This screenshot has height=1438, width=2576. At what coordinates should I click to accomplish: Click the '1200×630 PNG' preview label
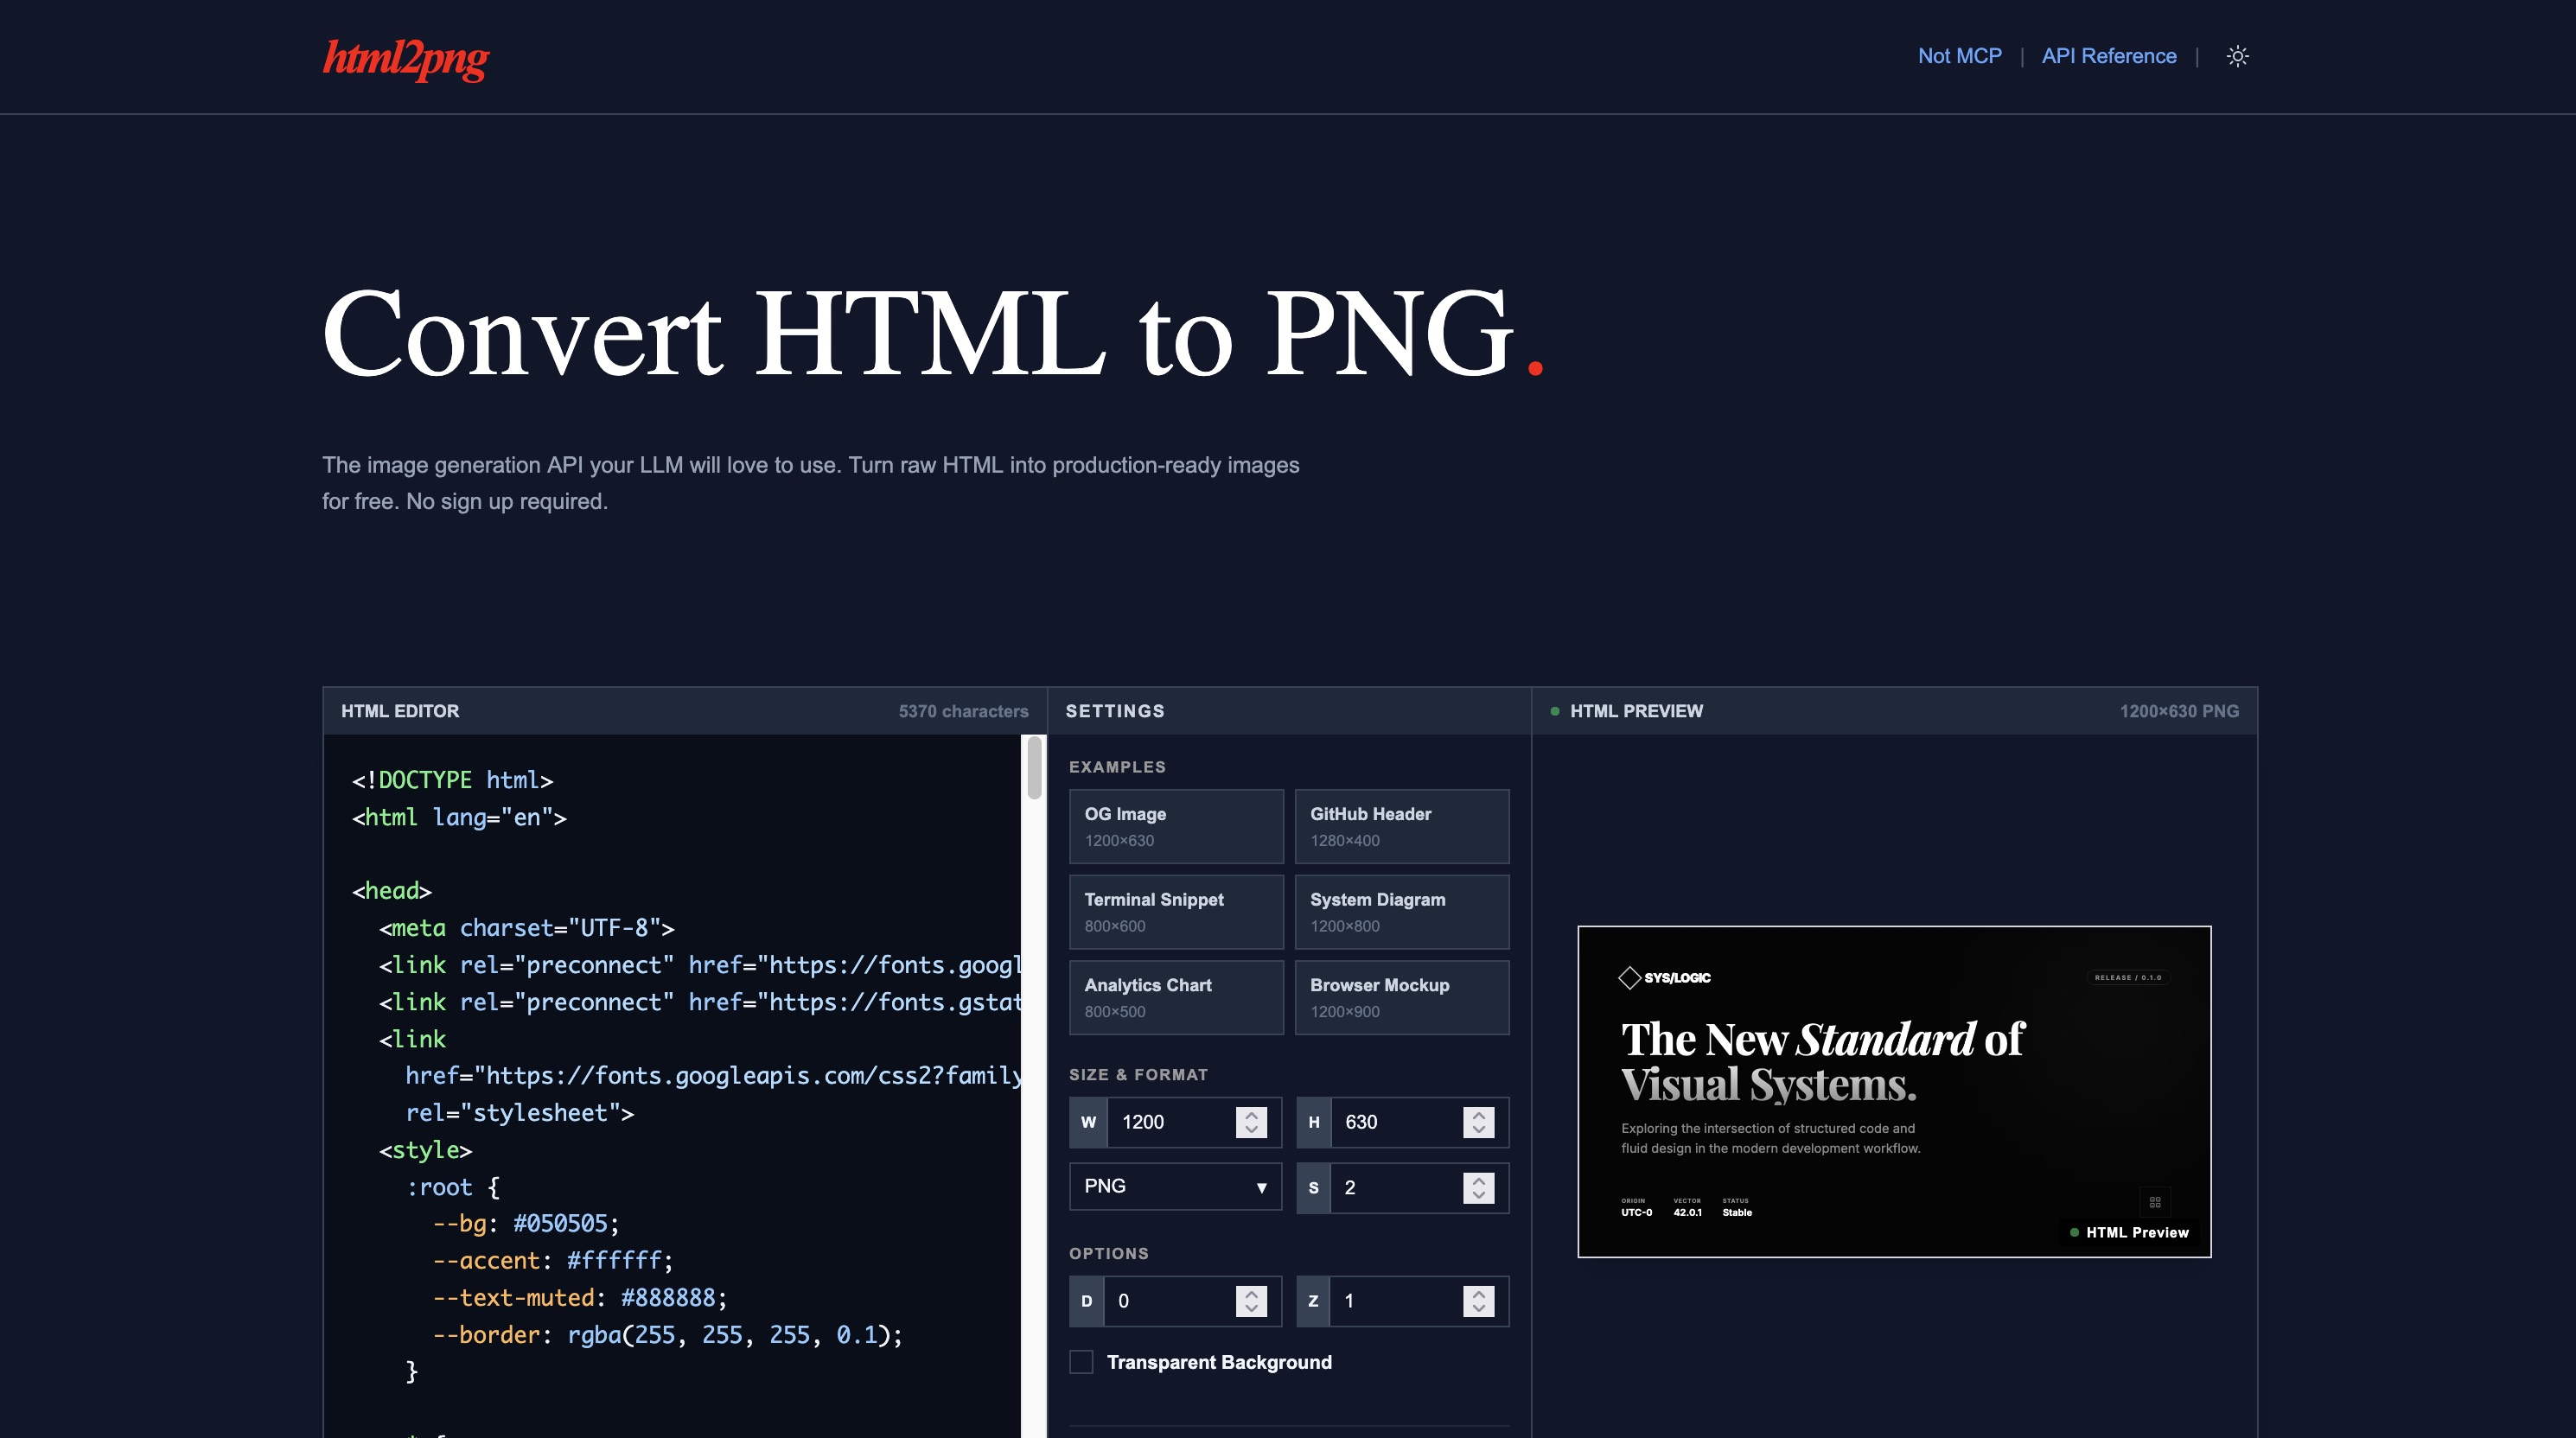click(2179, 711)
